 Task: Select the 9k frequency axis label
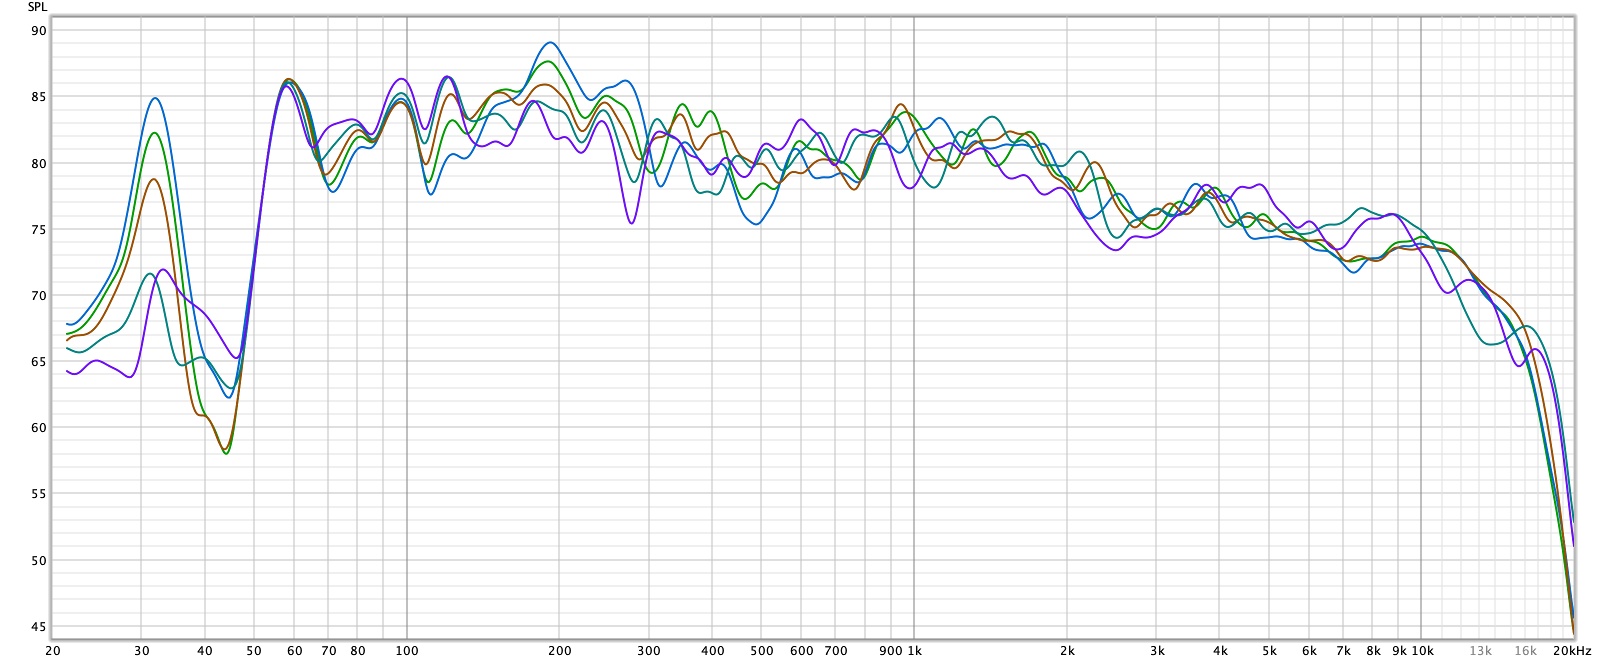click(x=1399, y=651)
